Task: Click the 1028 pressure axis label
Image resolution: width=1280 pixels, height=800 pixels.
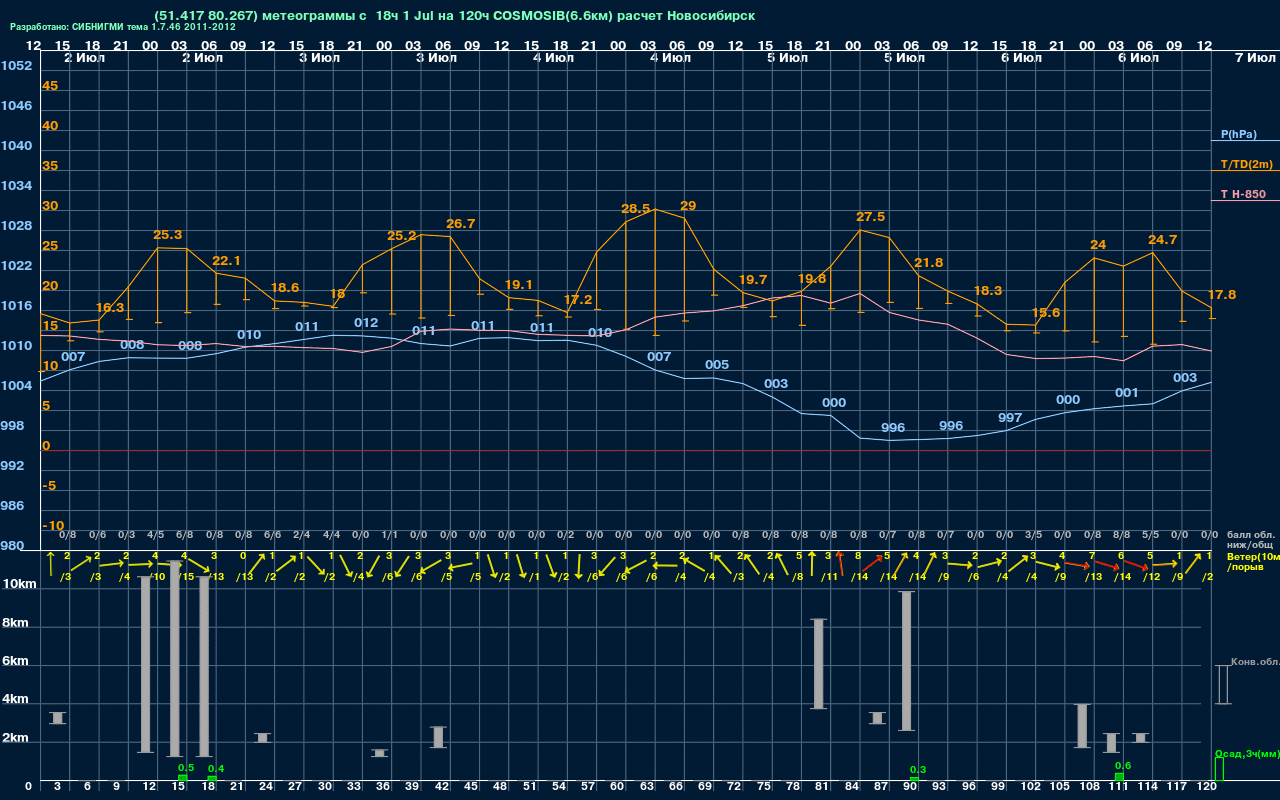Action: (15, 226)
